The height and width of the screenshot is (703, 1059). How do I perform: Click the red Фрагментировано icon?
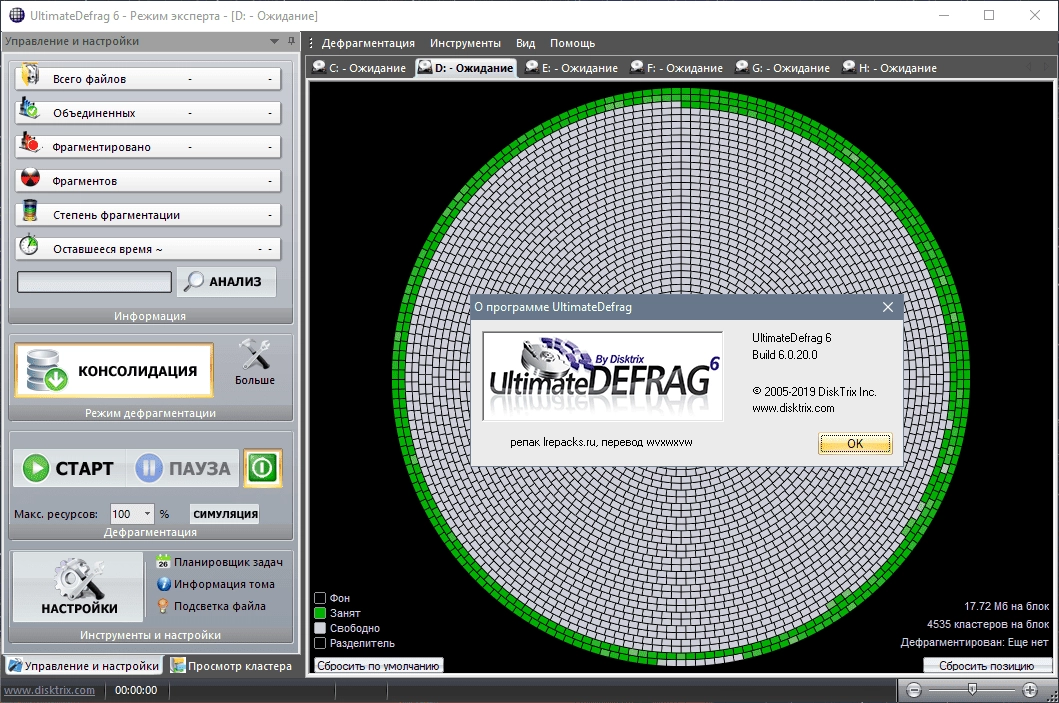point(30,142)
